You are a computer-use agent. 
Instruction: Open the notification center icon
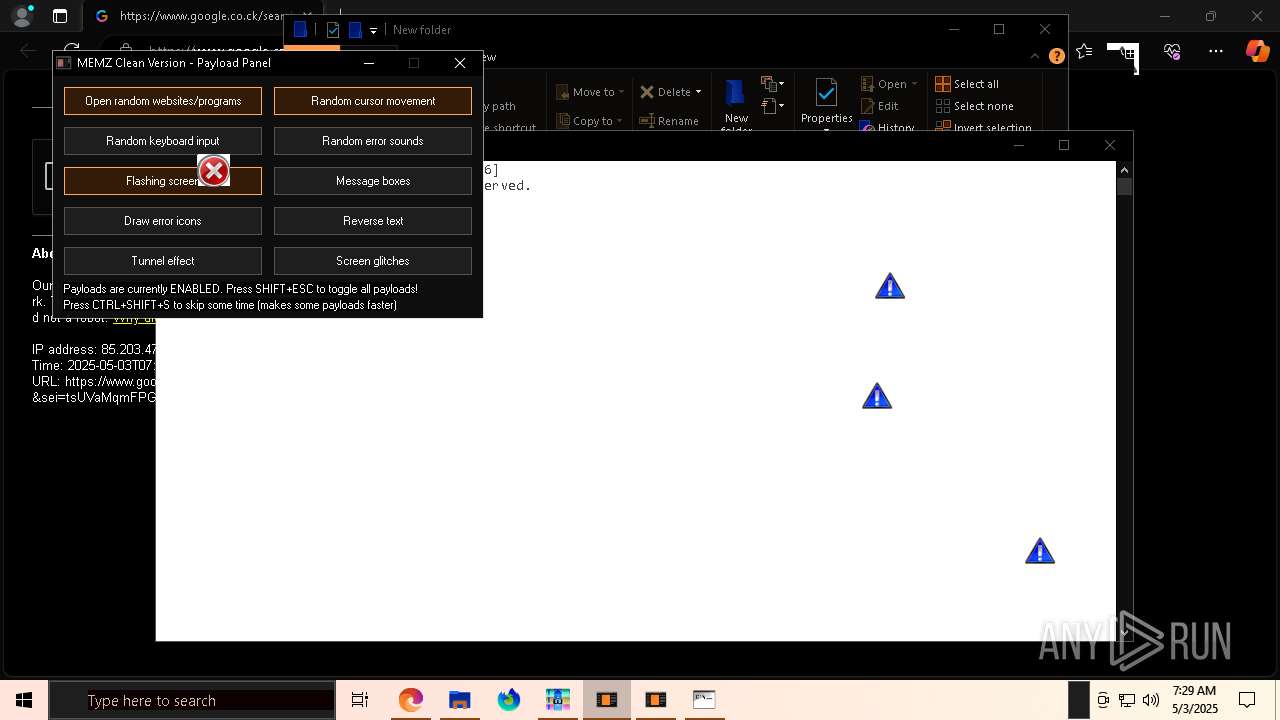coord(1247,700)
